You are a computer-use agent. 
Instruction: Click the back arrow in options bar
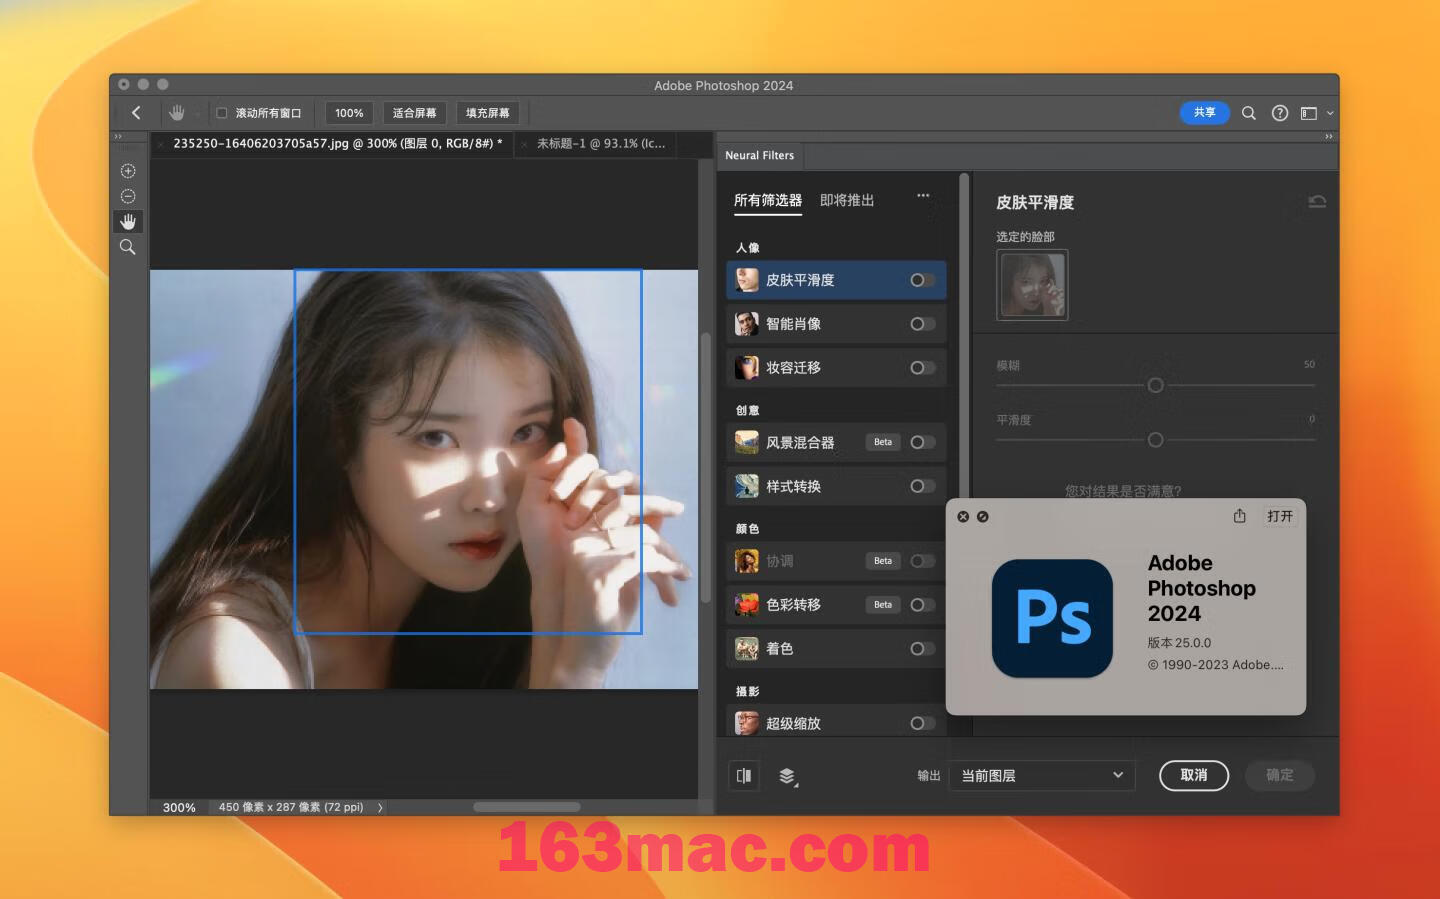(x=137, y=113)
